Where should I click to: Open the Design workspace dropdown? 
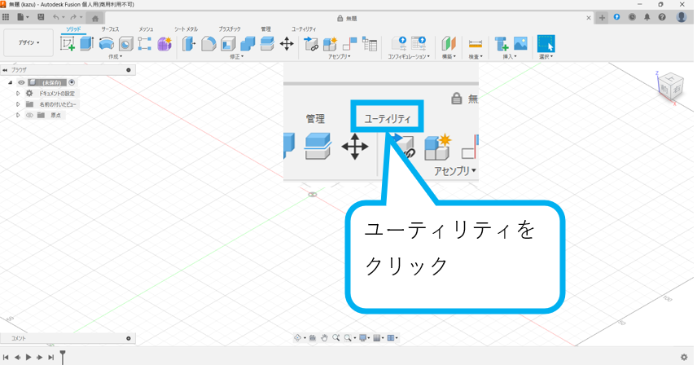[28, 43]
